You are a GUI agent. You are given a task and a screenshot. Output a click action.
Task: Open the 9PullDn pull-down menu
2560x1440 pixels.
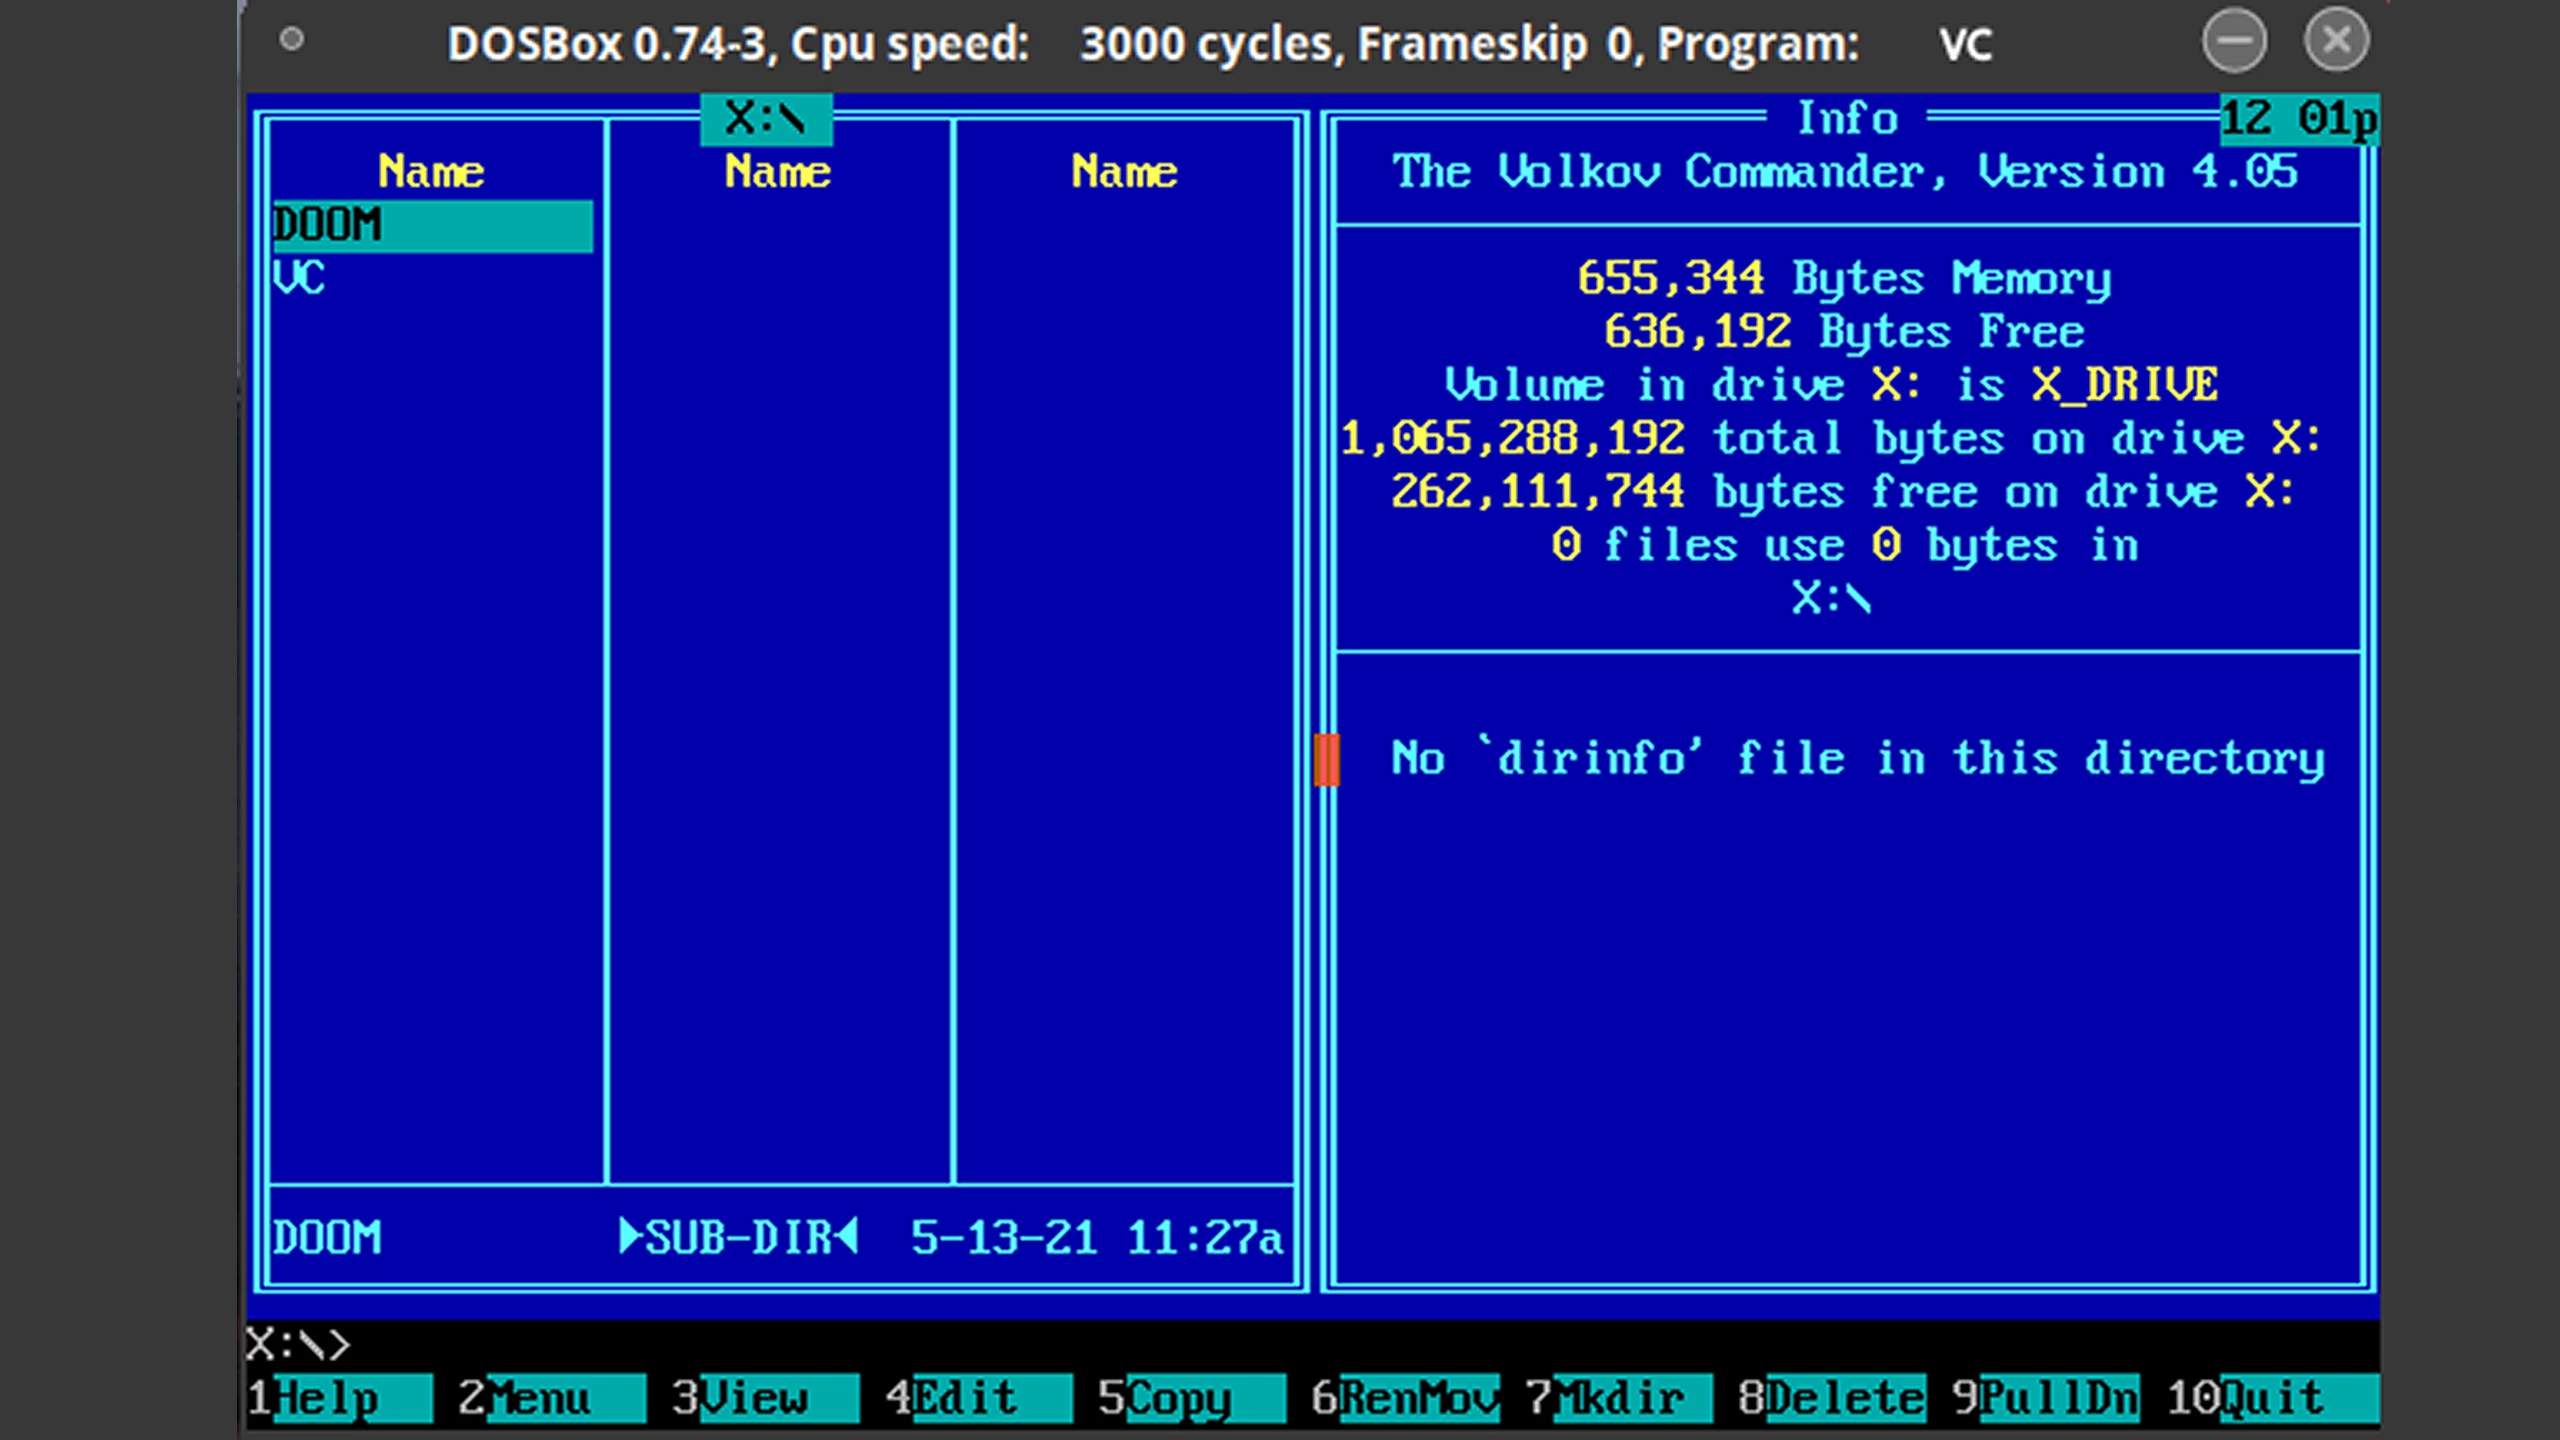click(2045, 1397)
